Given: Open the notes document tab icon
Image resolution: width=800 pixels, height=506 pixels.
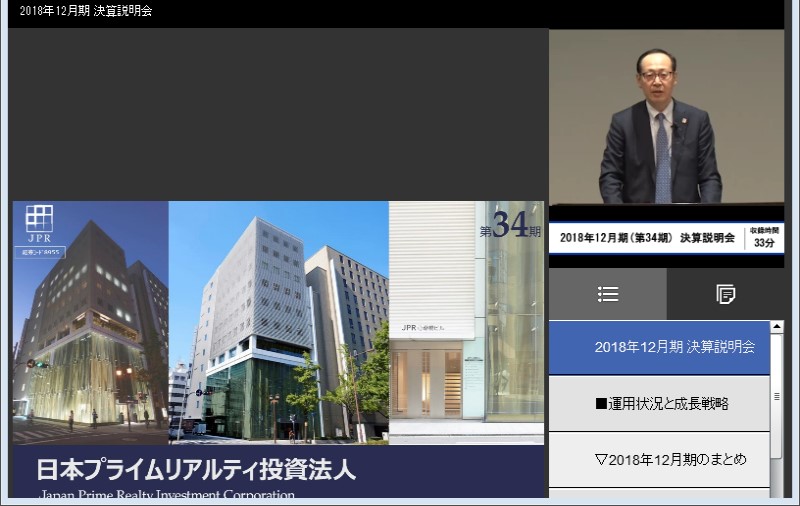Looking at the screenshot, I should 726,294.
